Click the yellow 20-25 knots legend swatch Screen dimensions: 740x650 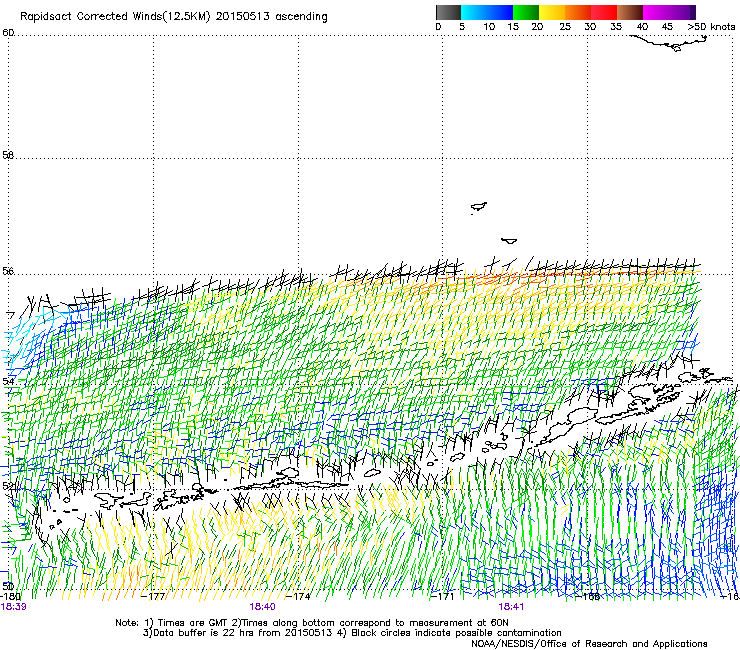[x=552, y=12]
